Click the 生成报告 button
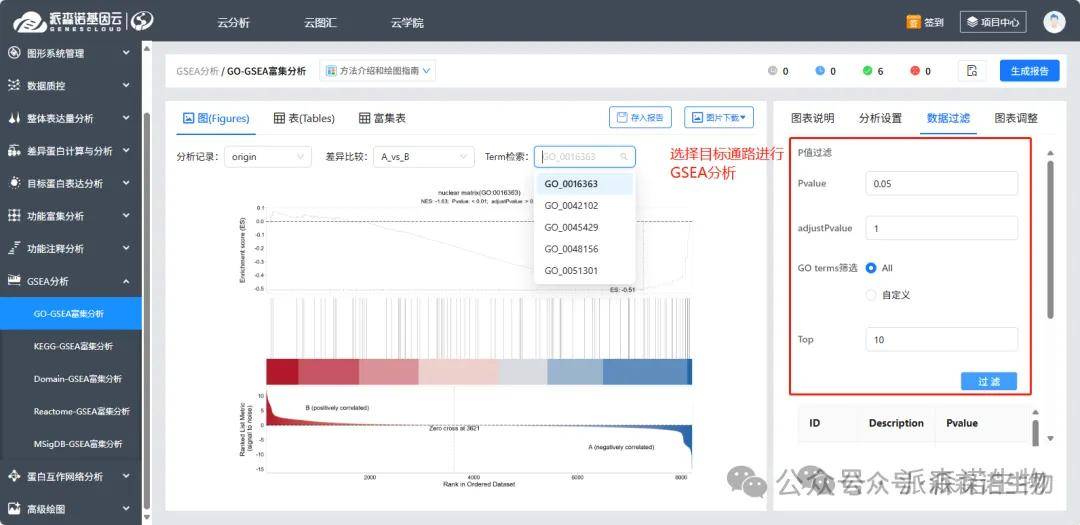1080x525 pixels. [x=1029, y=71]
